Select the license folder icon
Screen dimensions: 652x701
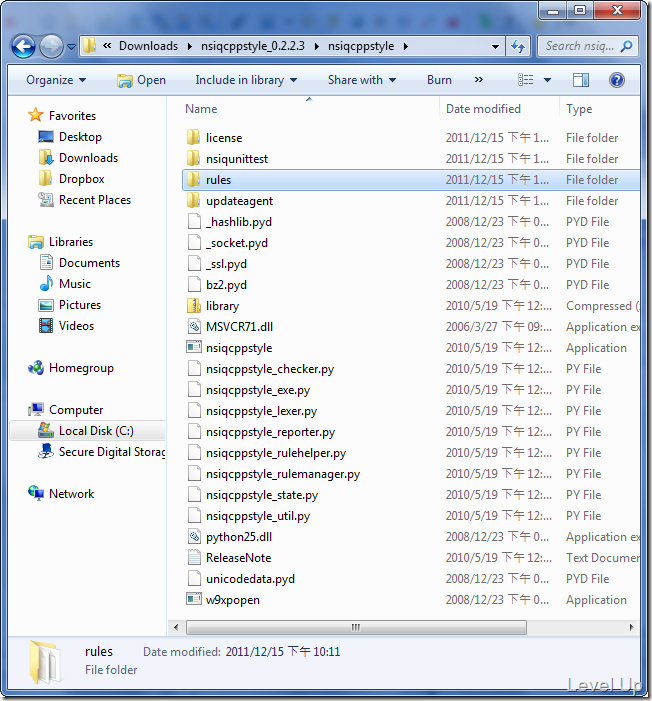click(194, 137)
